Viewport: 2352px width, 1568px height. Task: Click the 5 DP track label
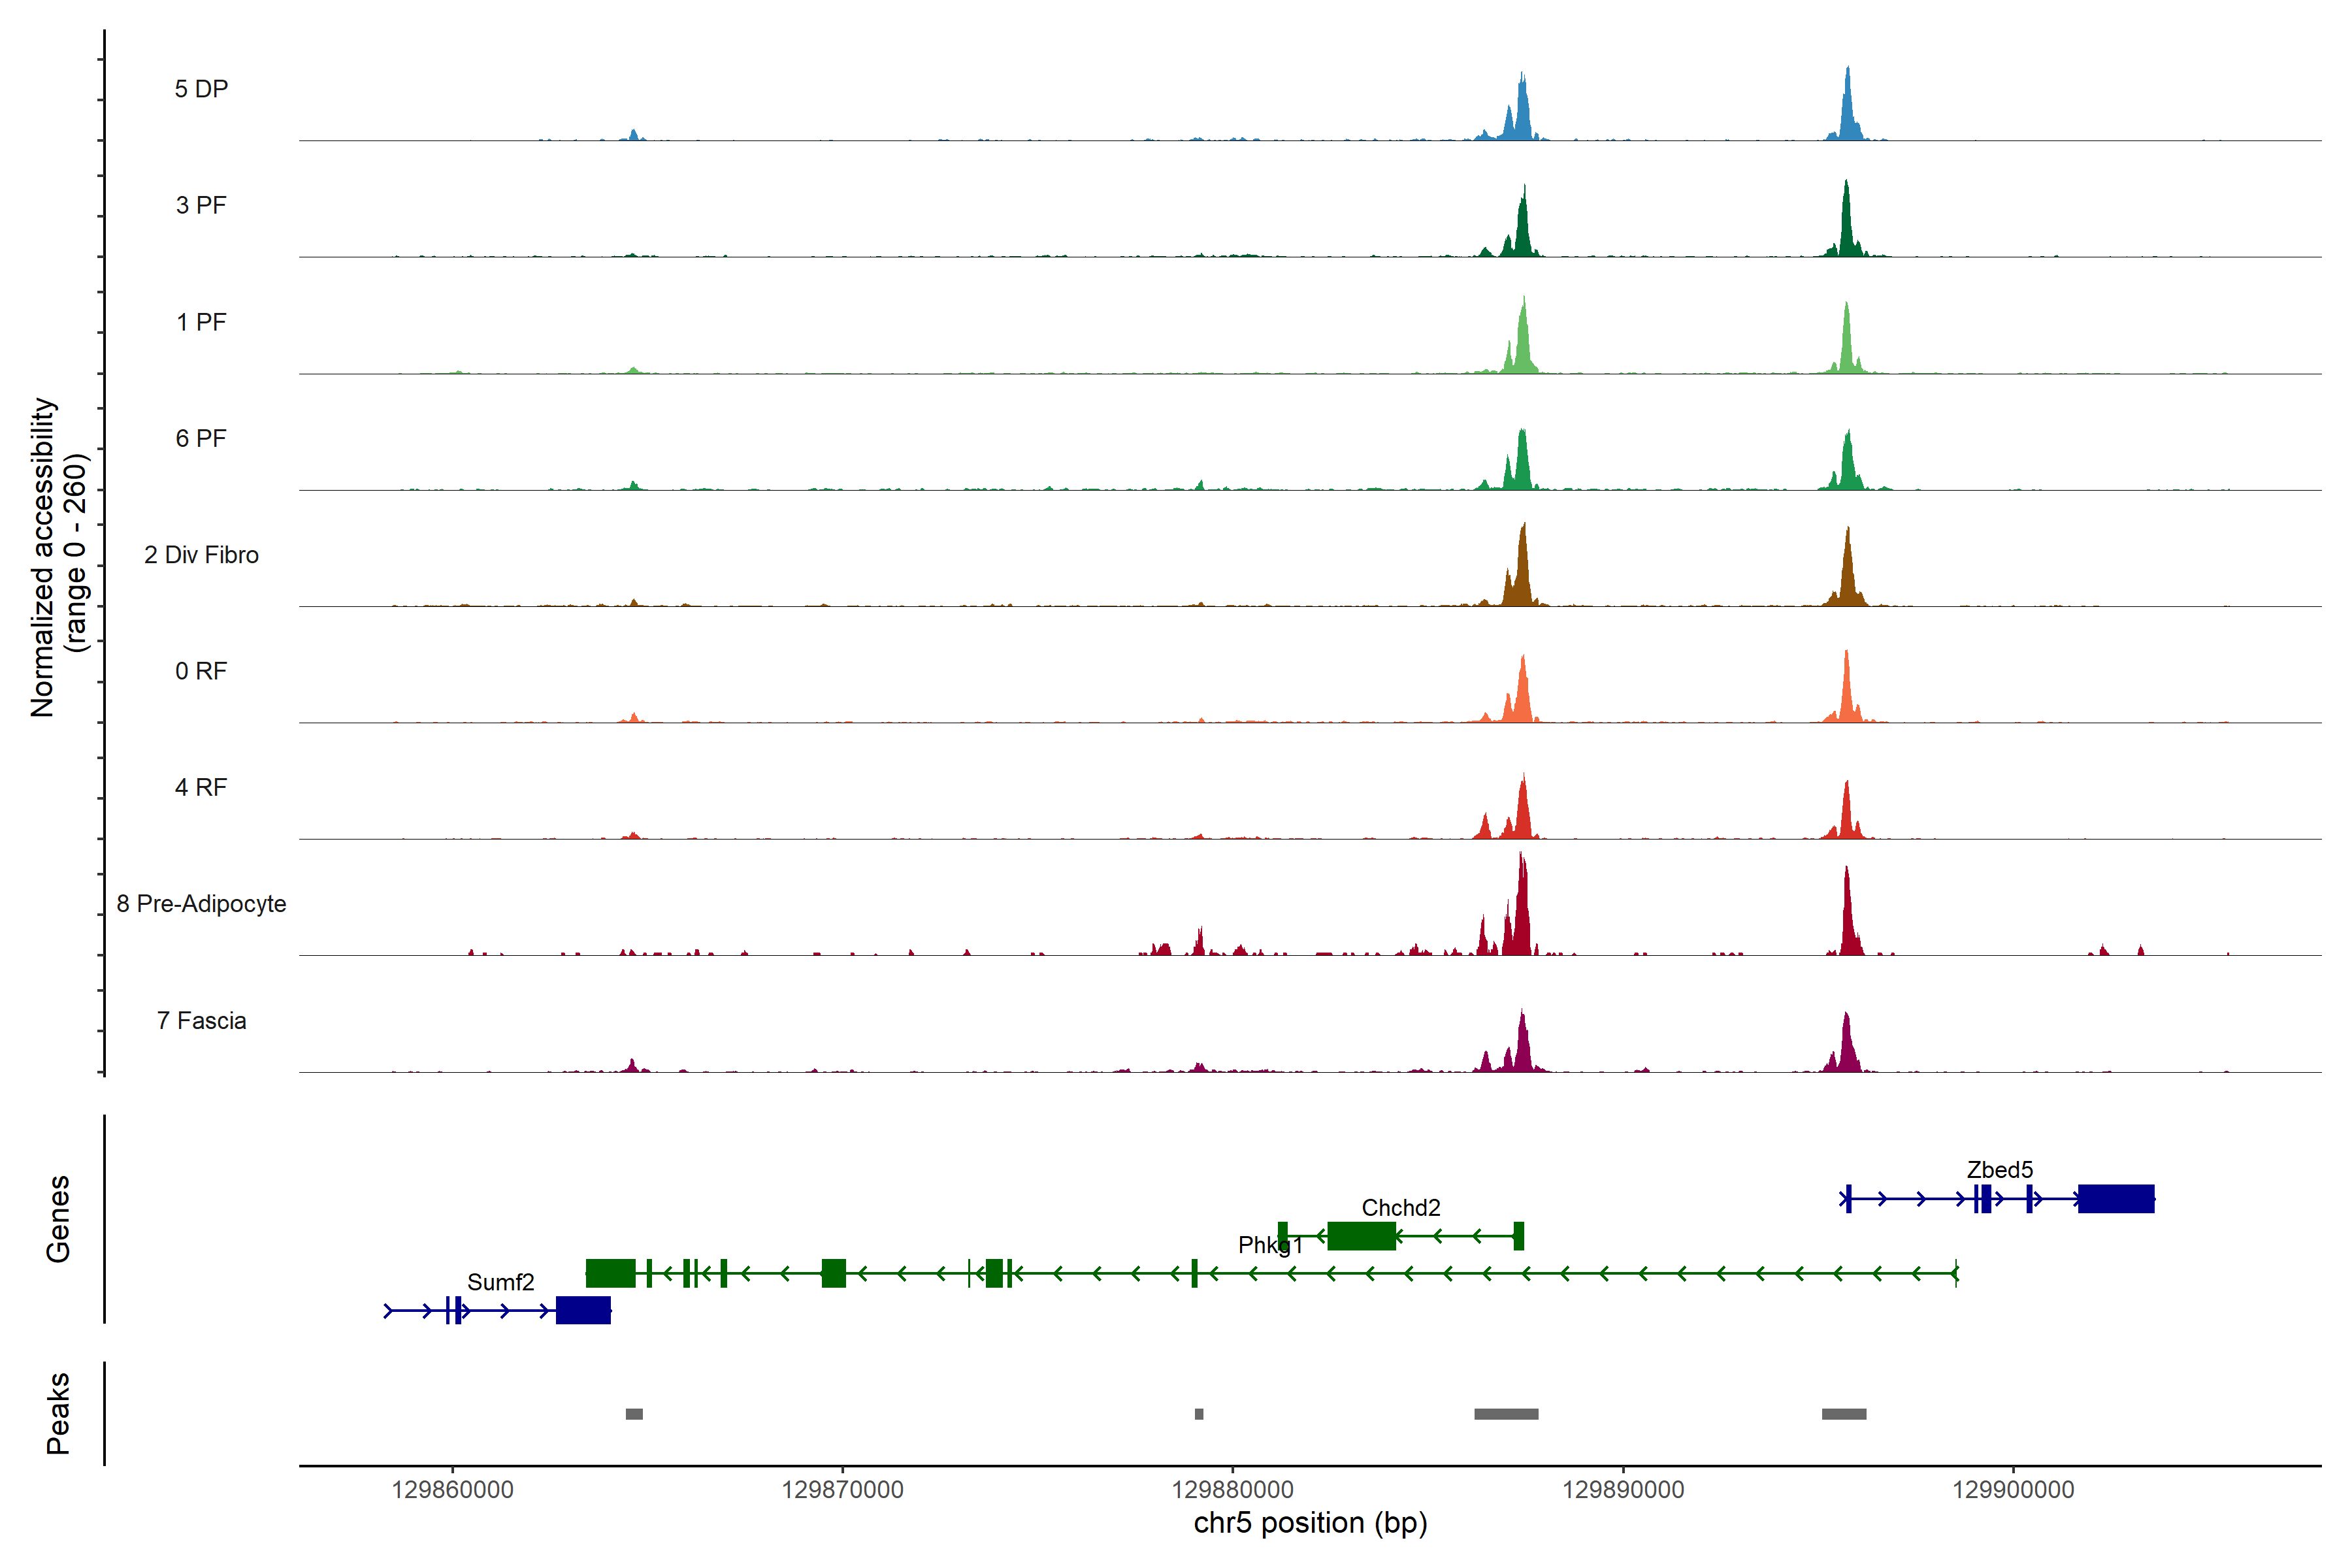tap(201, 89)
